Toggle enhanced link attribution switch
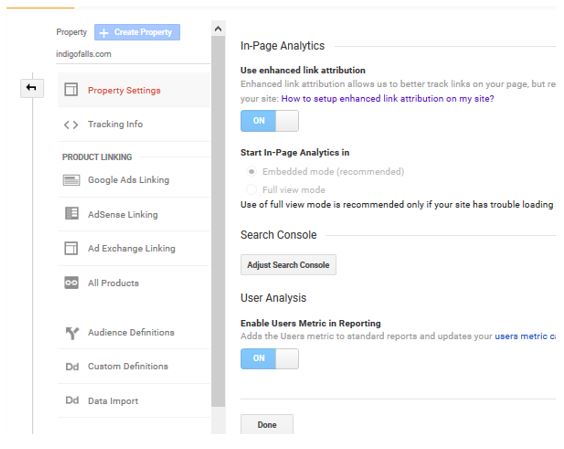 269,121
